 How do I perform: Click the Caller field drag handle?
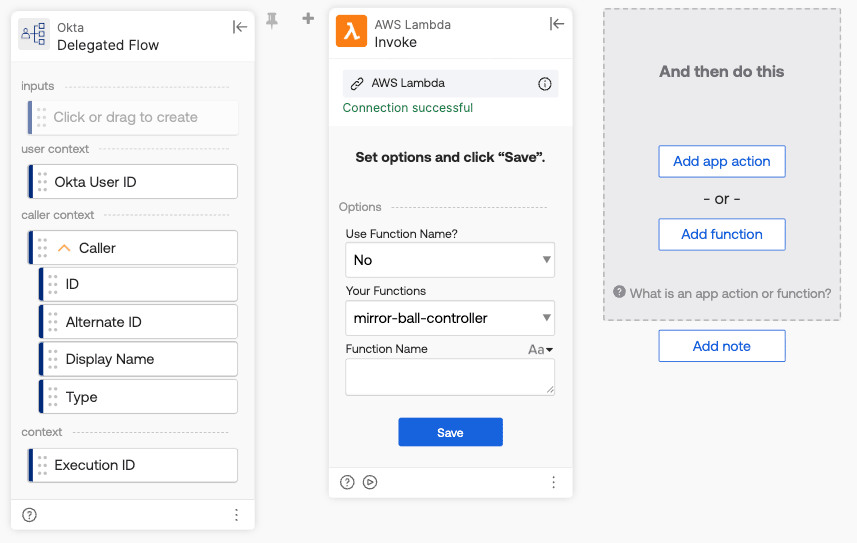click(x=42, y=248)
